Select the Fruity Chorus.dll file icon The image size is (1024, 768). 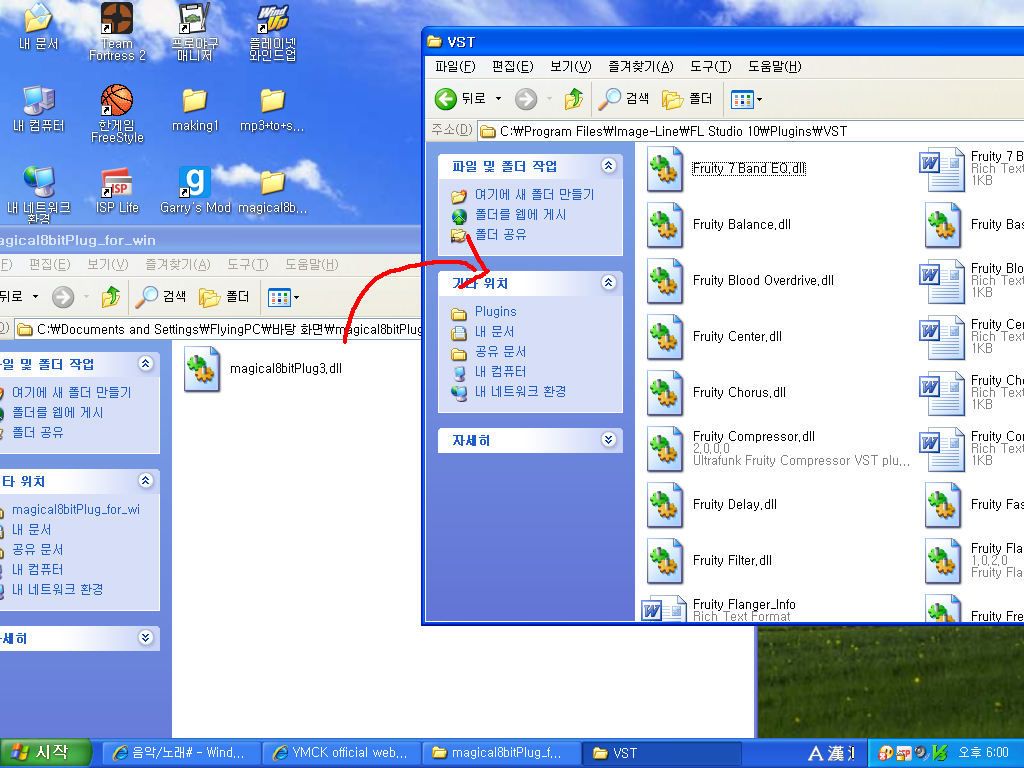point(665,393)
